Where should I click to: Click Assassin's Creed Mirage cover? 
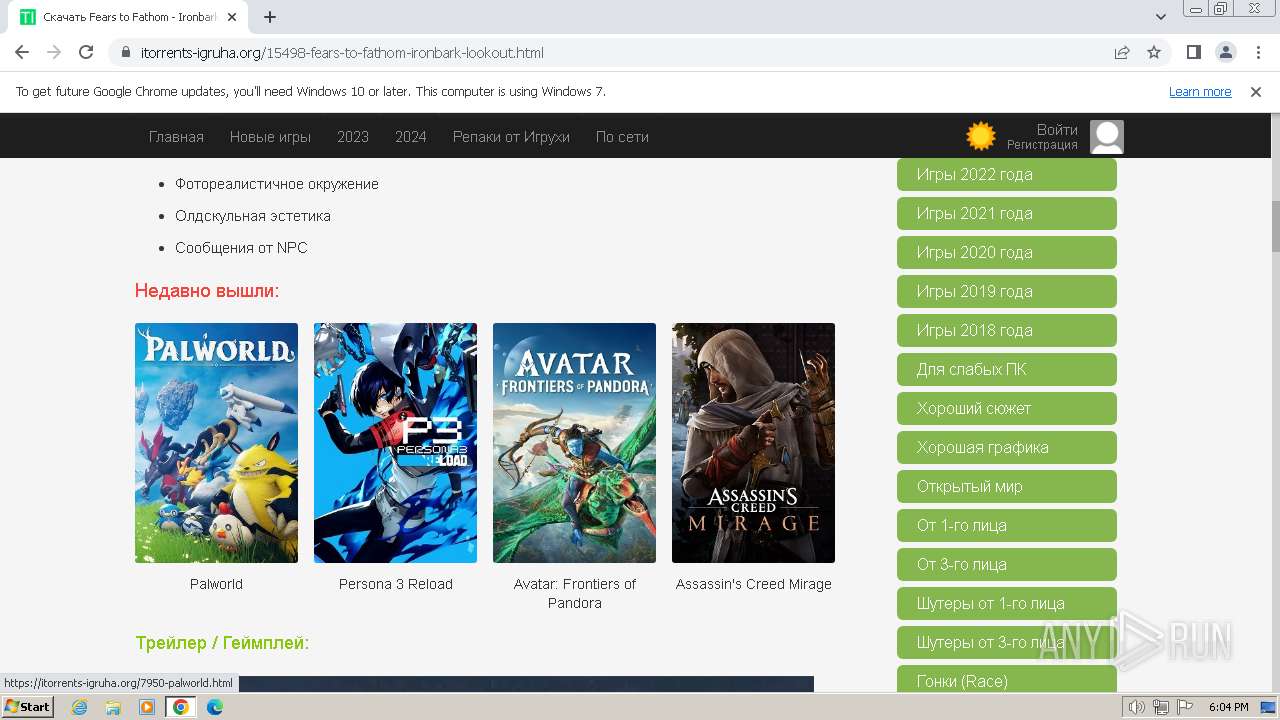click(x=753, y=443)
